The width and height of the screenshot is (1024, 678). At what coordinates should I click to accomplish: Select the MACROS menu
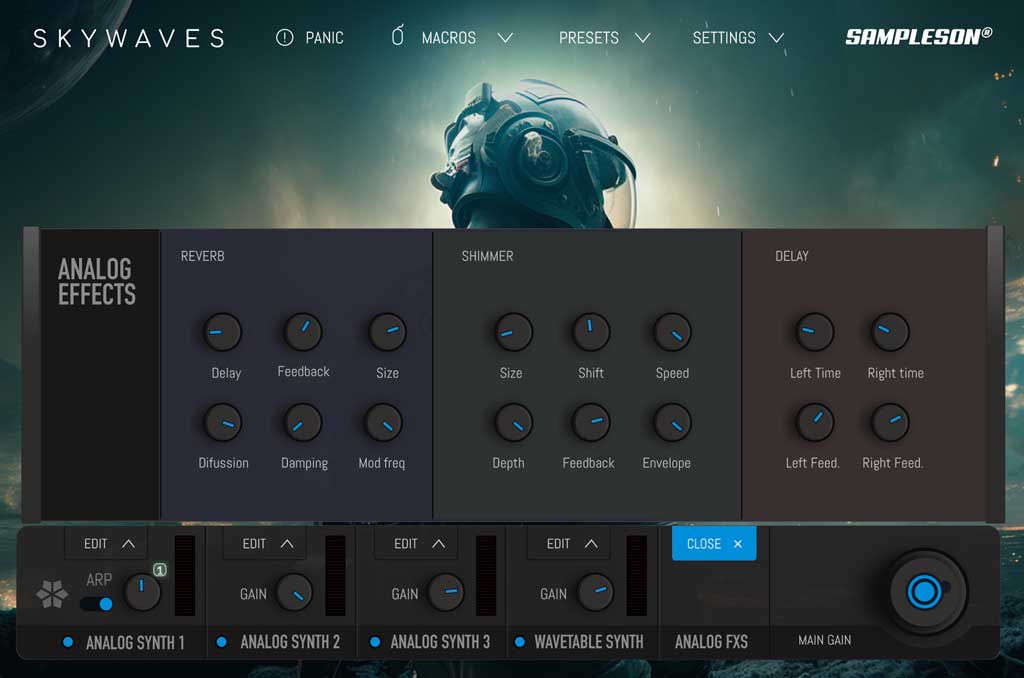click(450, 37)
